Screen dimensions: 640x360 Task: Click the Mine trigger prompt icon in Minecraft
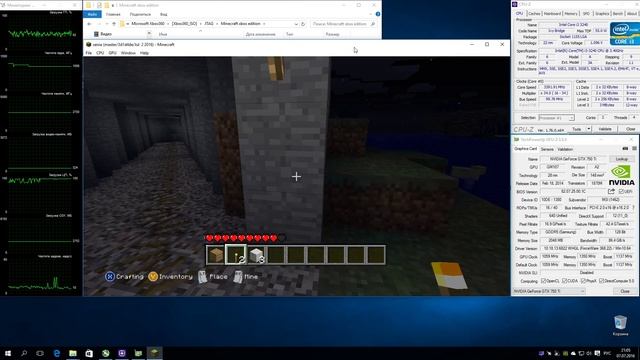[238, 277]
